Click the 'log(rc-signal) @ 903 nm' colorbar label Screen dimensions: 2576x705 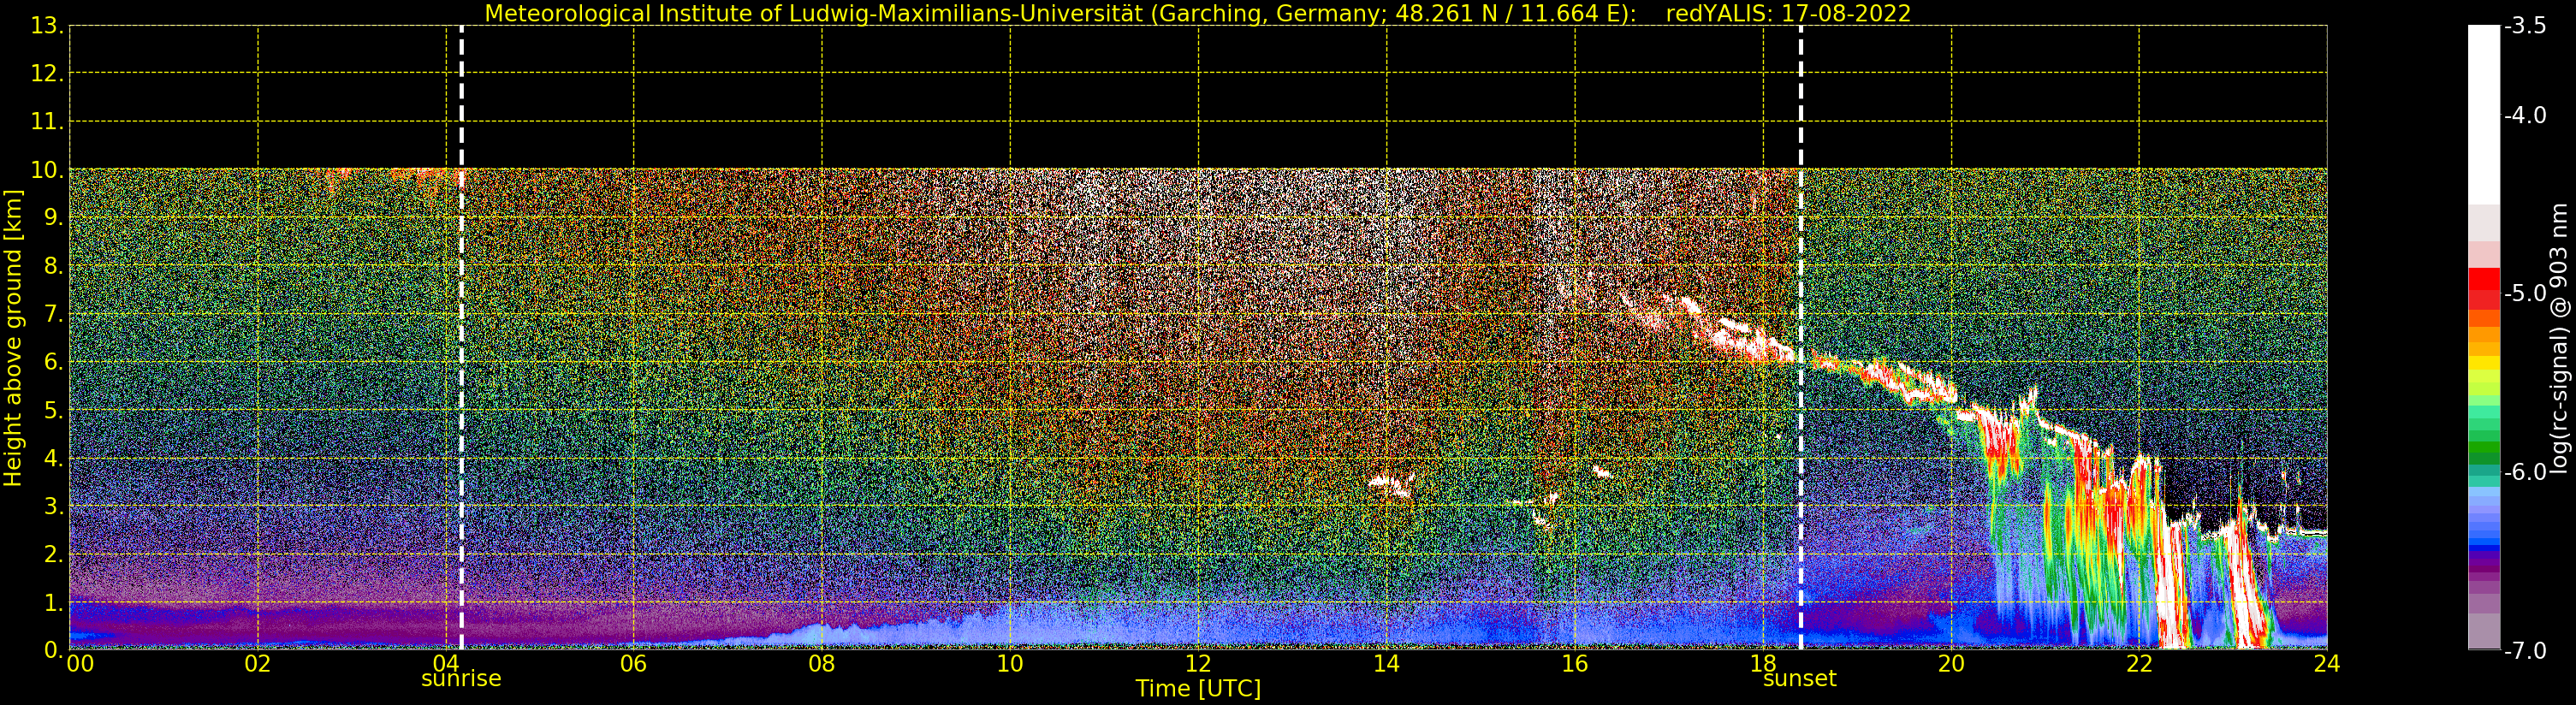click(2559, 338)
